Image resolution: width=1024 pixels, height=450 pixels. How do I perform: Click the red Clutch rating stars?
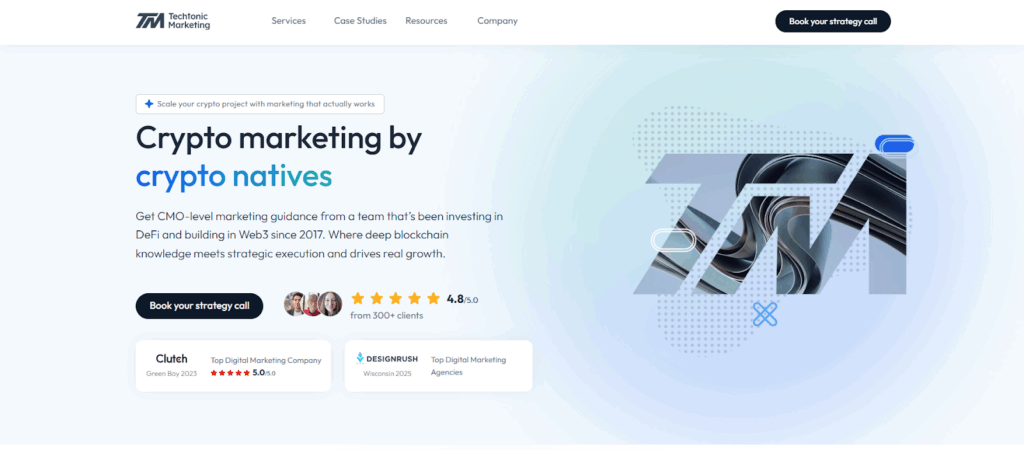click(x=230, y=373)
